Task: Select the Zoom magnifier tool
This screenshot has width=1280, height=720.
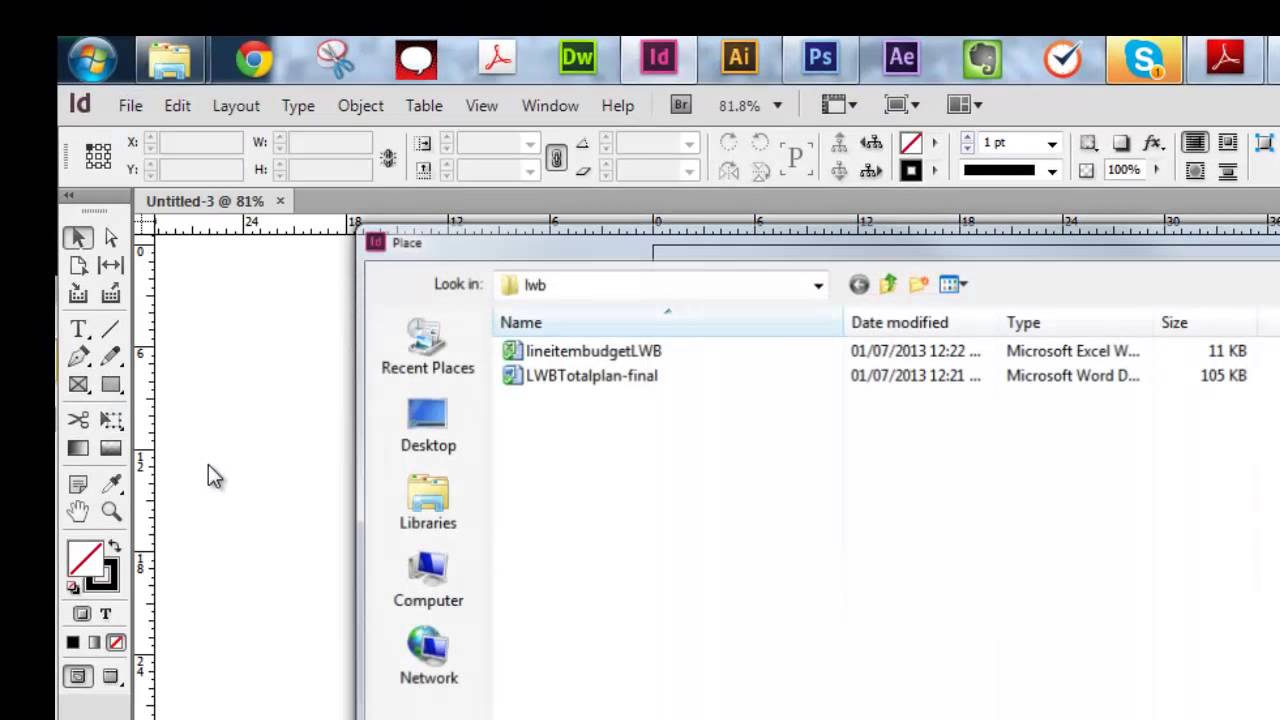Action: click(x=111, y=512)
